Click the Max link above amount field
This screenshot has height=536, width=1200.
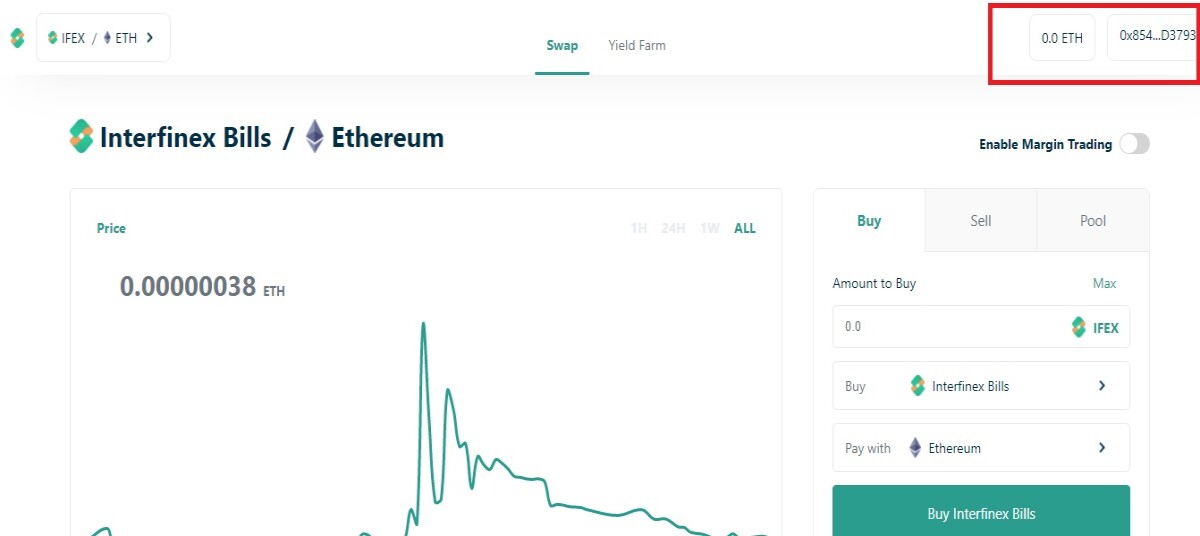point(1104,284)
